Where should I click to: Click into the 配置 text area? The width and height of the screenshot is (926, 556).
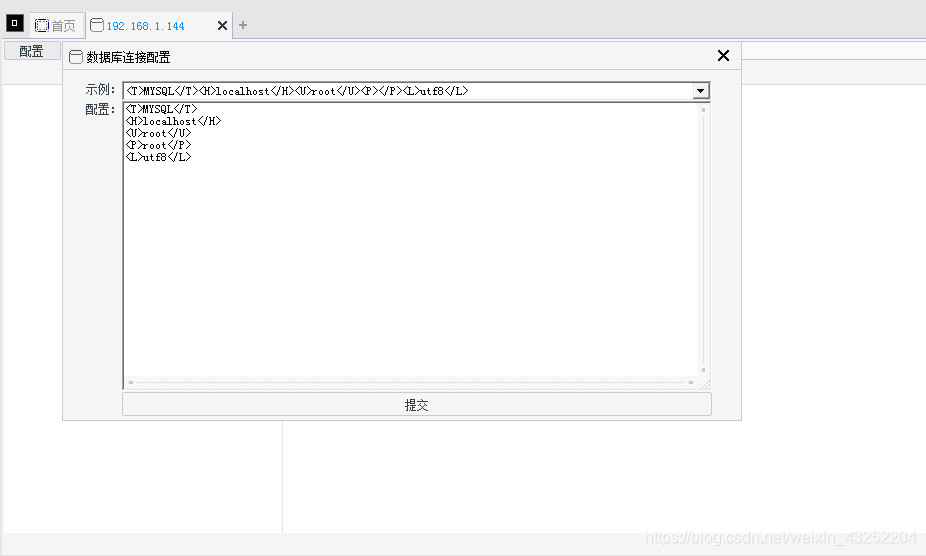(x=411, y=239)
